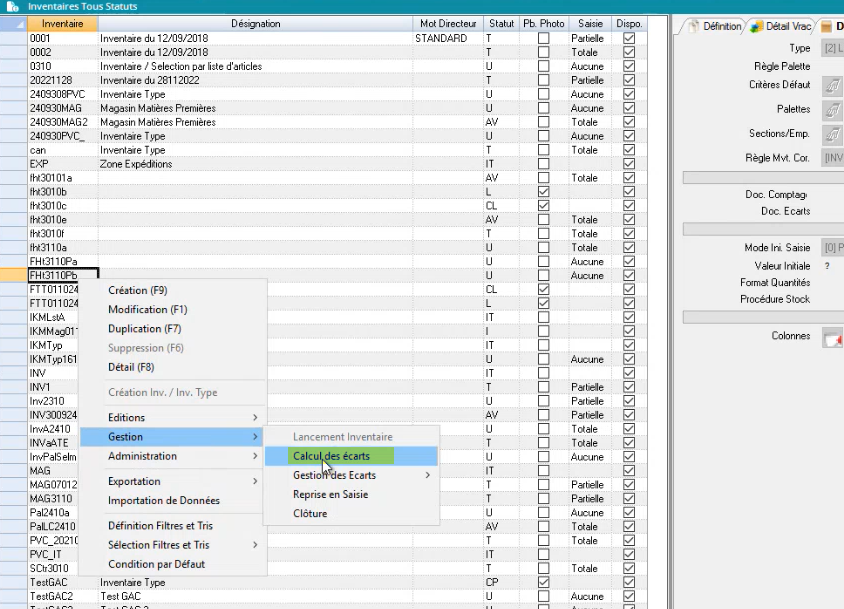
Task: Open the Type dropdown field
Action: click(831, 48)
